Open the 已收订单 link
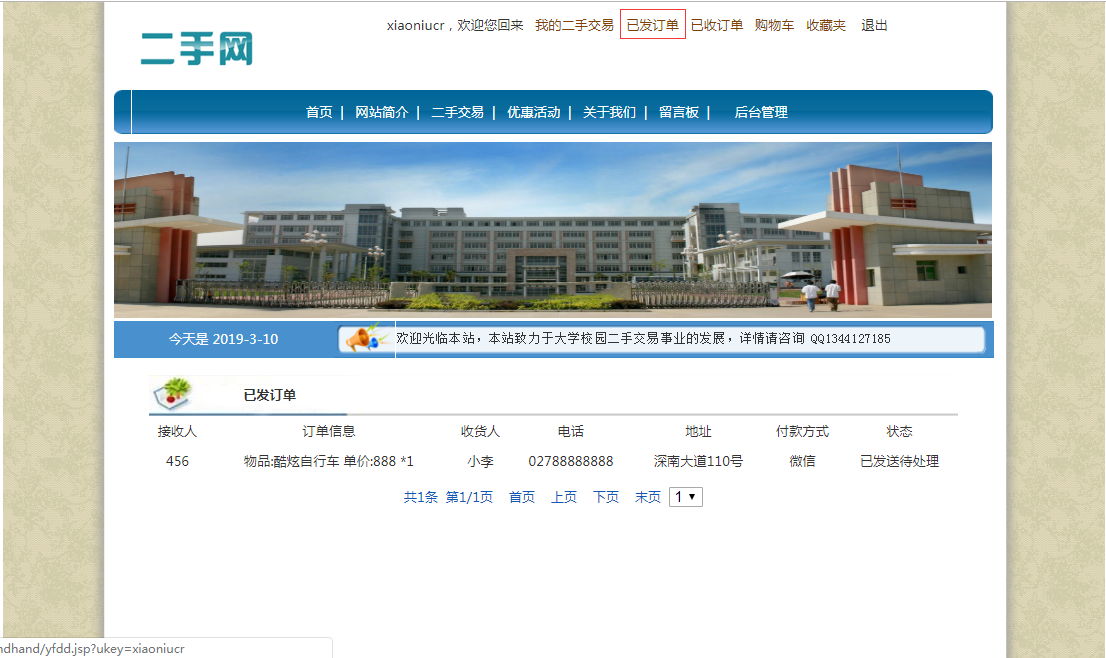Screen dimensions: 1106x658 (717, 25)
